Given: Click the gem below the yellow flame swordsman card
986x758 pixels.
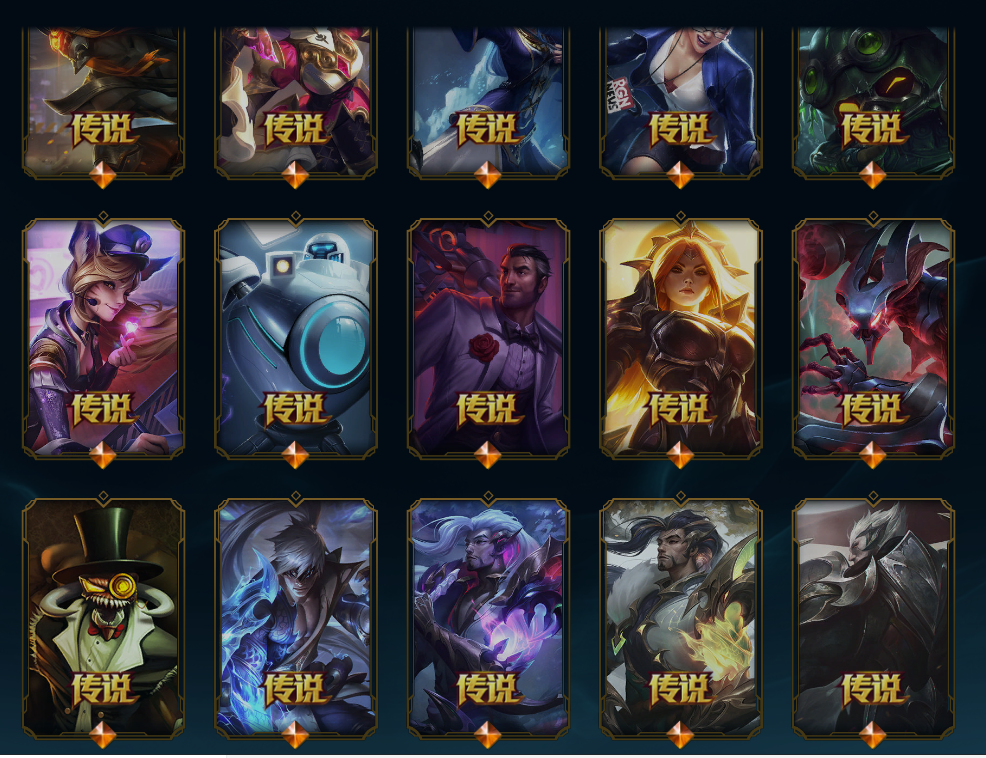Looking at the screenshot, I should click(x=680, y=734).
